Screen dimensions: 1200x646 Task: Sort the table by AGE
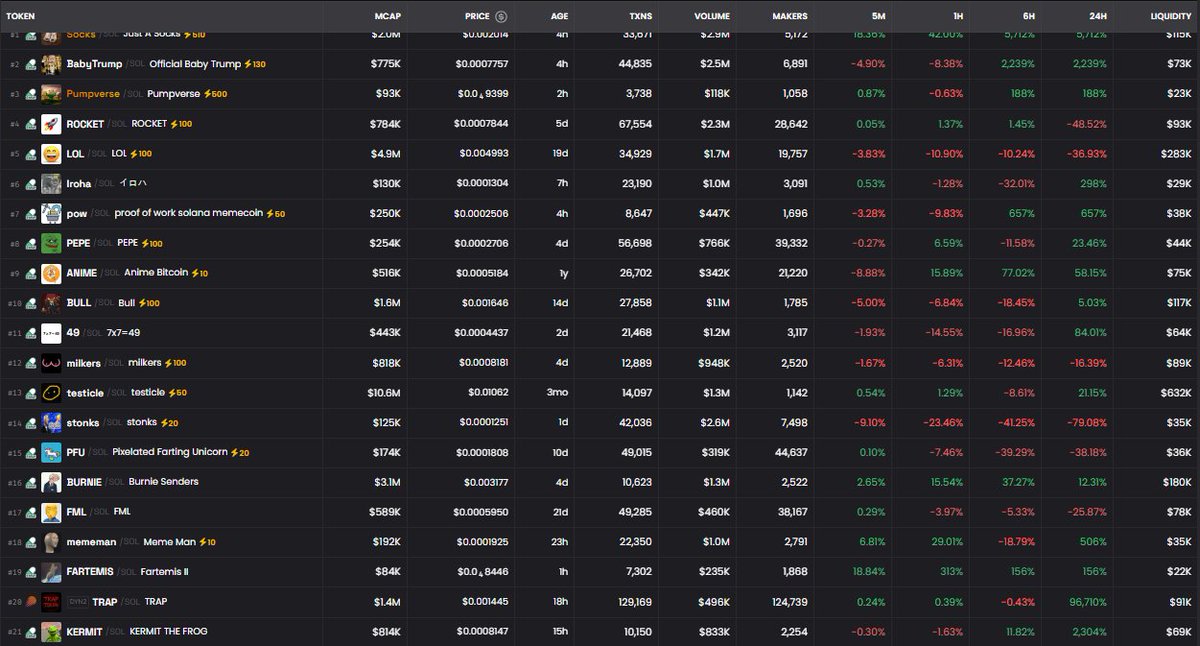(559, 17)
